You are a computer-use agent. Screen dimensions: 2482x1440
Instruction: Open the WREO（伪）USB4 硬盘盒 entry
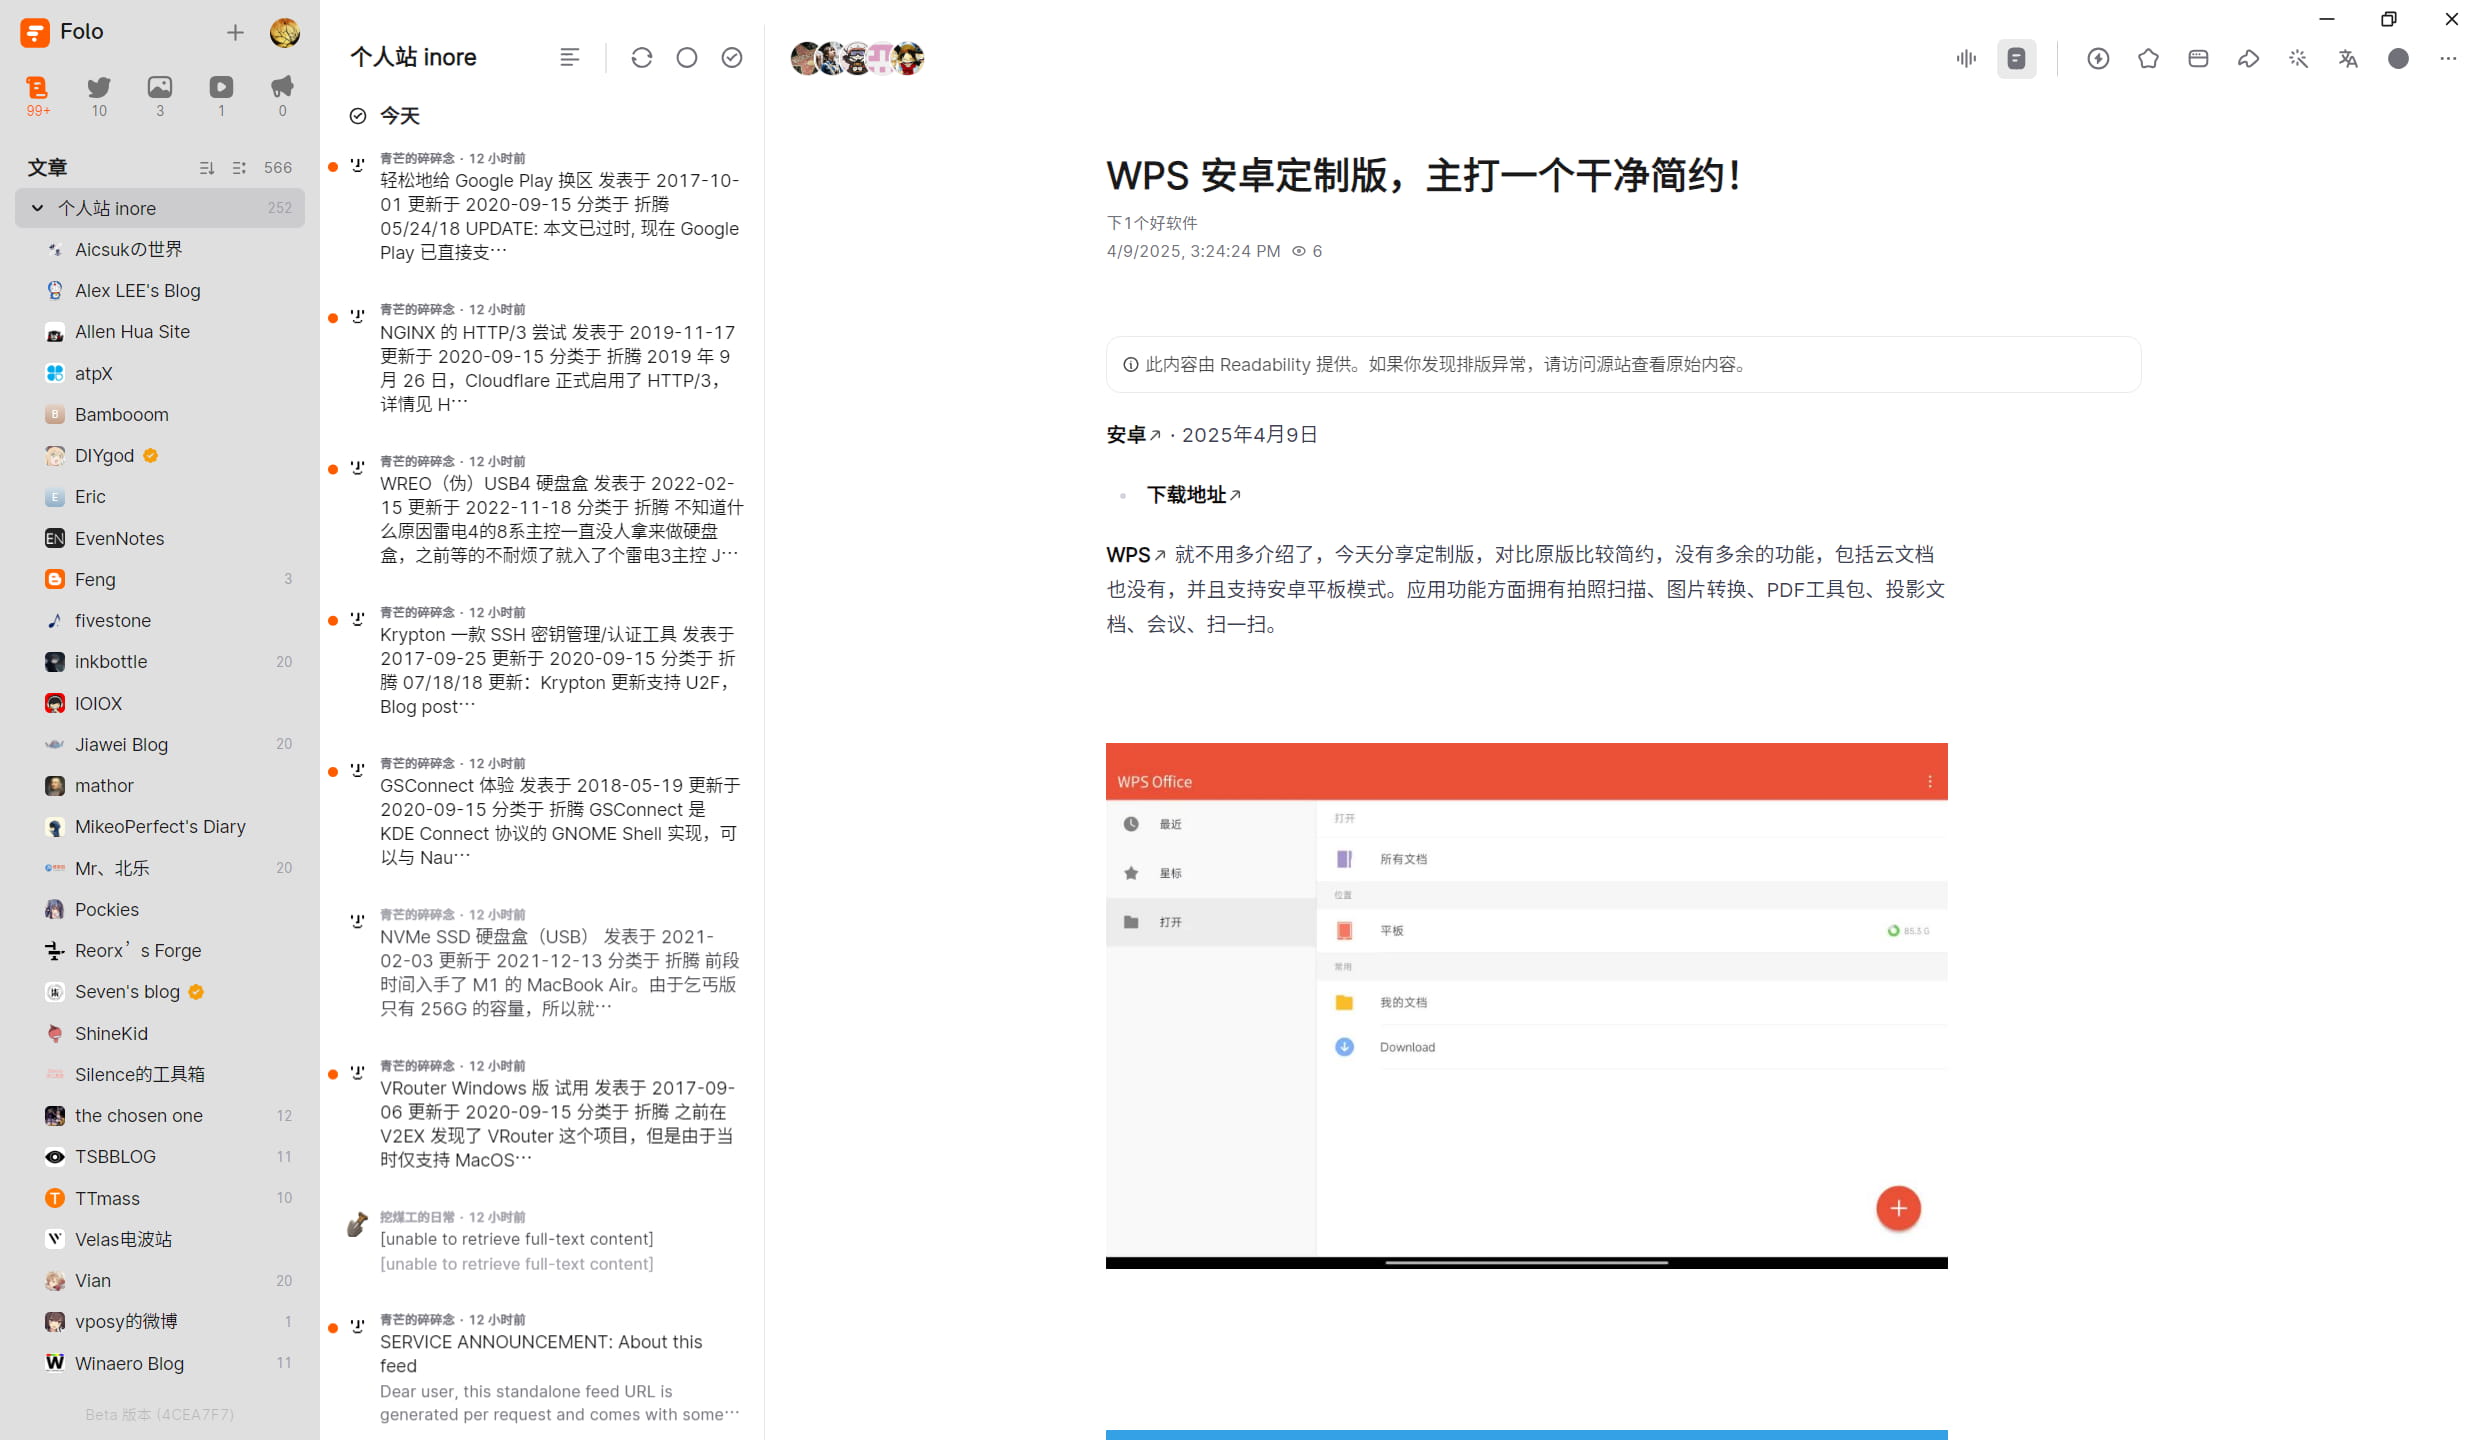point(542,509)
